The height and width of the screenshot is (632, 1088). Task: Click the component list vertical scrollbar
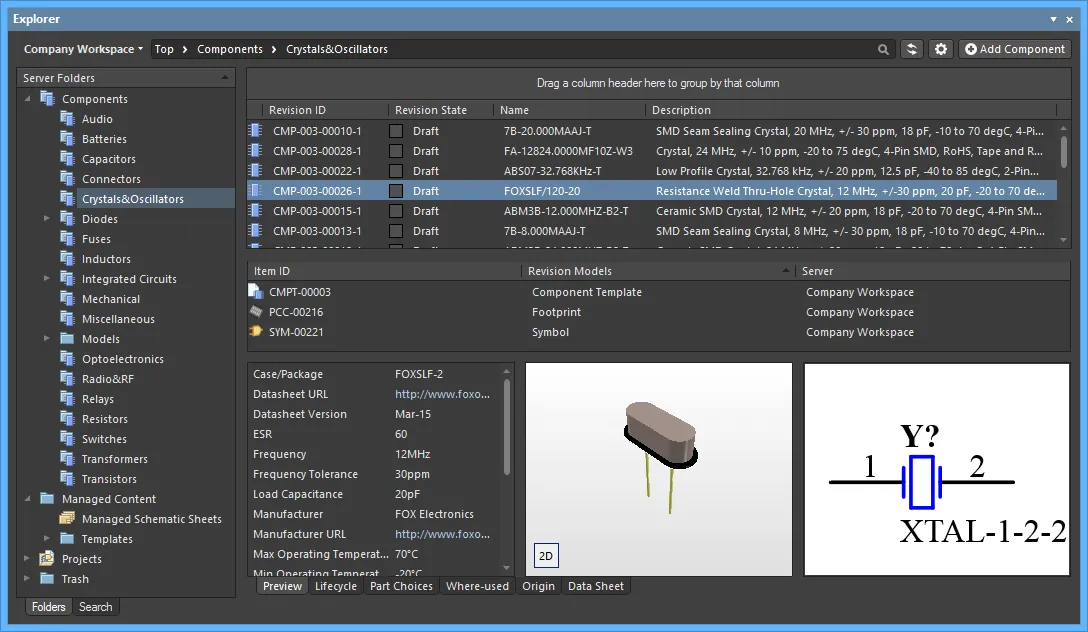(x=1063, y=151)
